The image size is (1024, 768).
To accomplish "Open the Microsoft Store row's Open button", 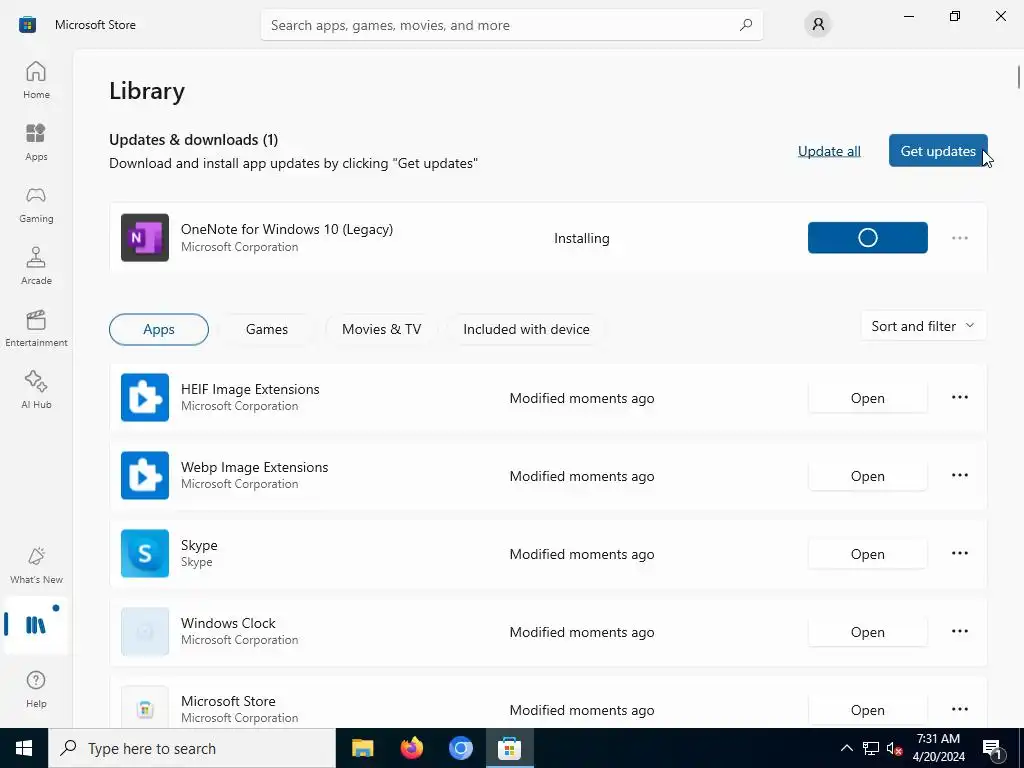I will pyautogui.click(x=867, y=710).
